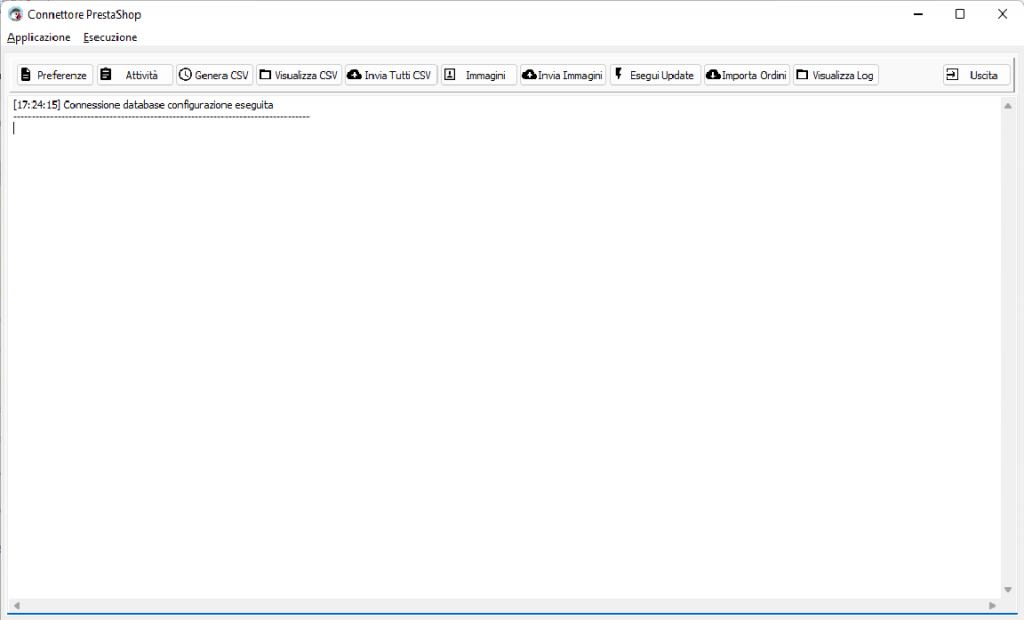The image size is (1024, 620).
Task: Open Preferenze button label
Action: click(x=61, y=75)
